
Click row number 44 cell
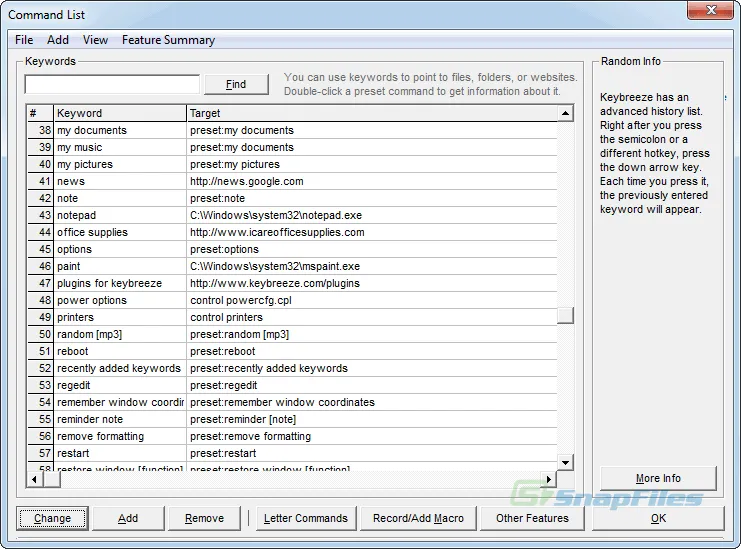[x=40, y=232]
